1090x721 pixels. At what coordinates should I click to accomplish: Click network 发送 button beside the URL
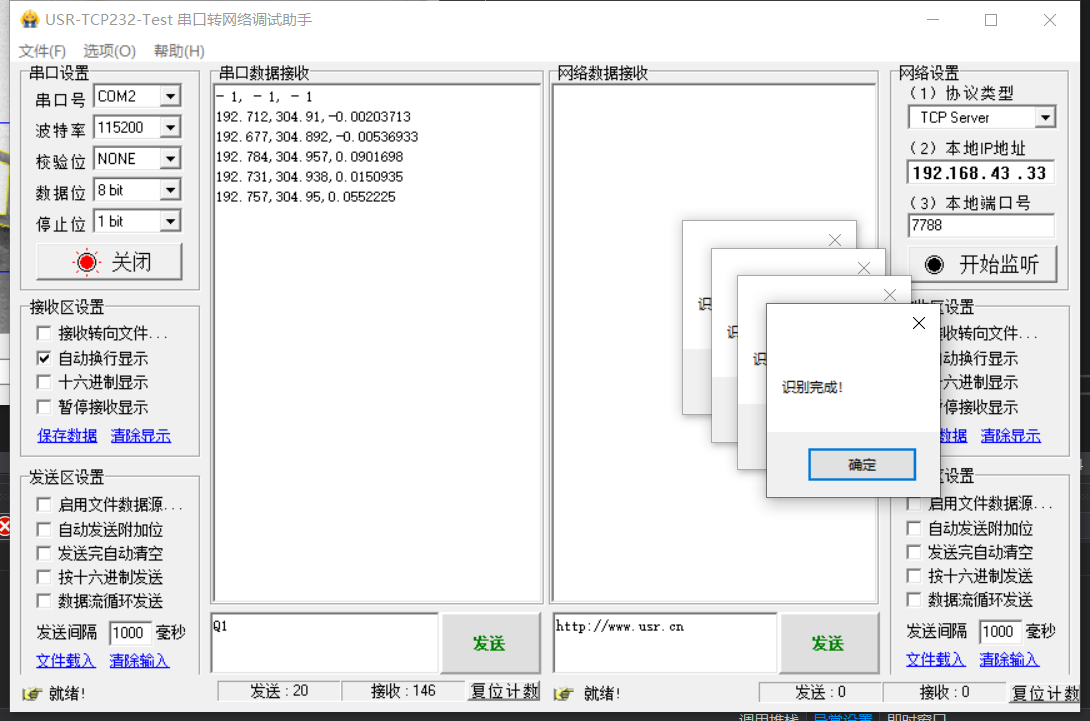(x=828, y=643)
